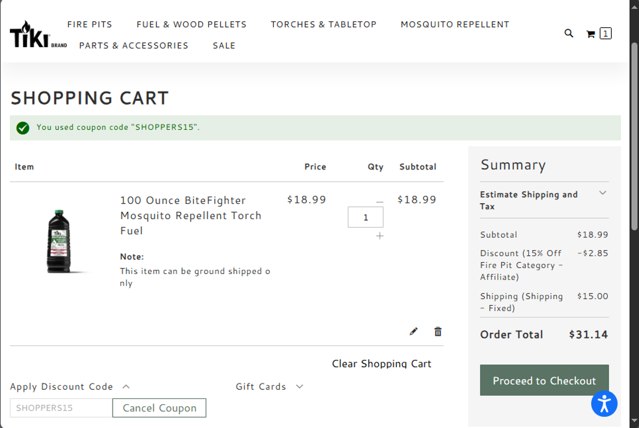639x428 pixels.
Task: Click Discount 15% Off Fire Pit label
Action: (521, 265)
